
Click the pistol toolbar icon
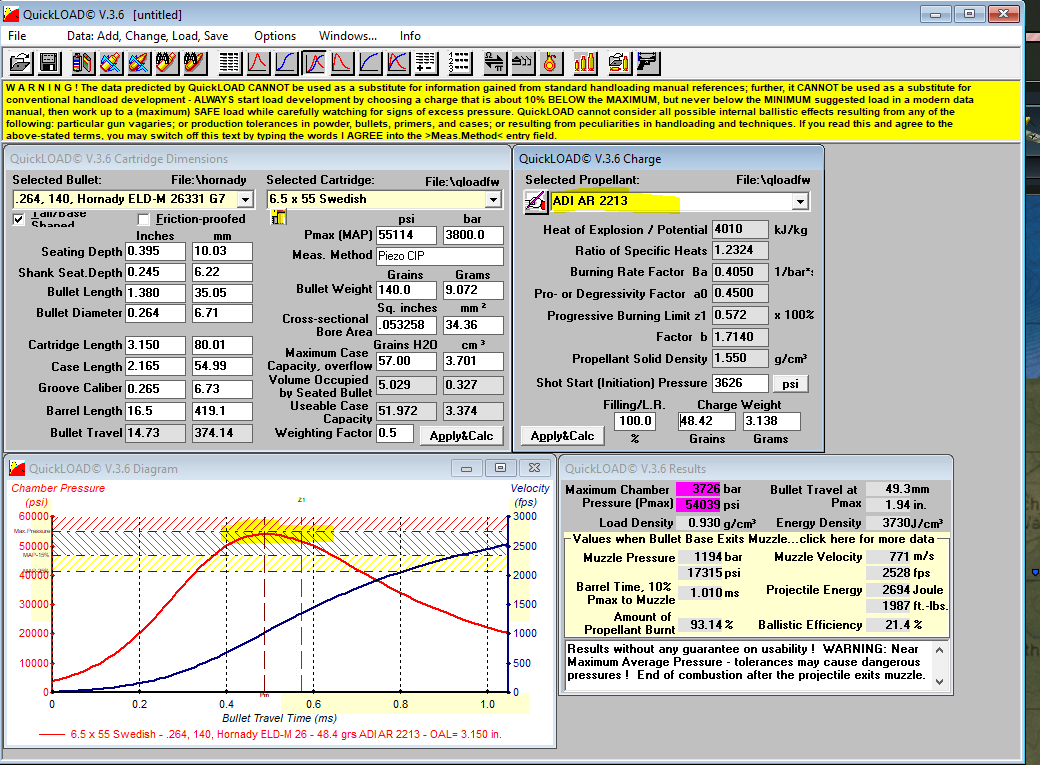[647, 63]
